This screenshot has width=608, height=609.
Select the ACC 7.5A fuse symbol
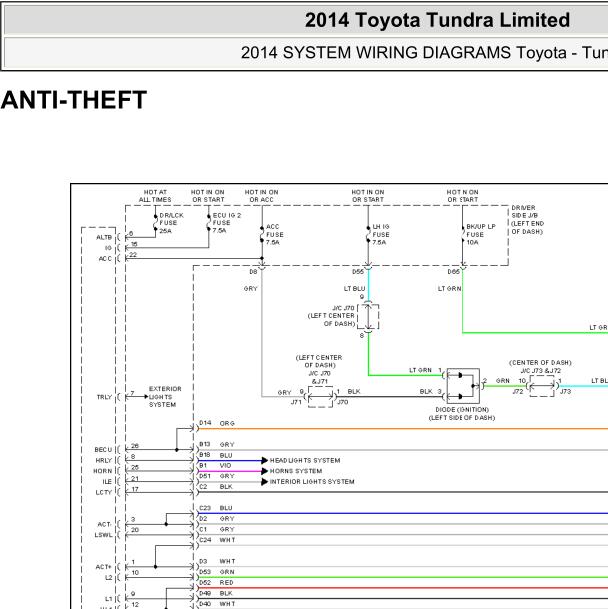tap(262, 234)
